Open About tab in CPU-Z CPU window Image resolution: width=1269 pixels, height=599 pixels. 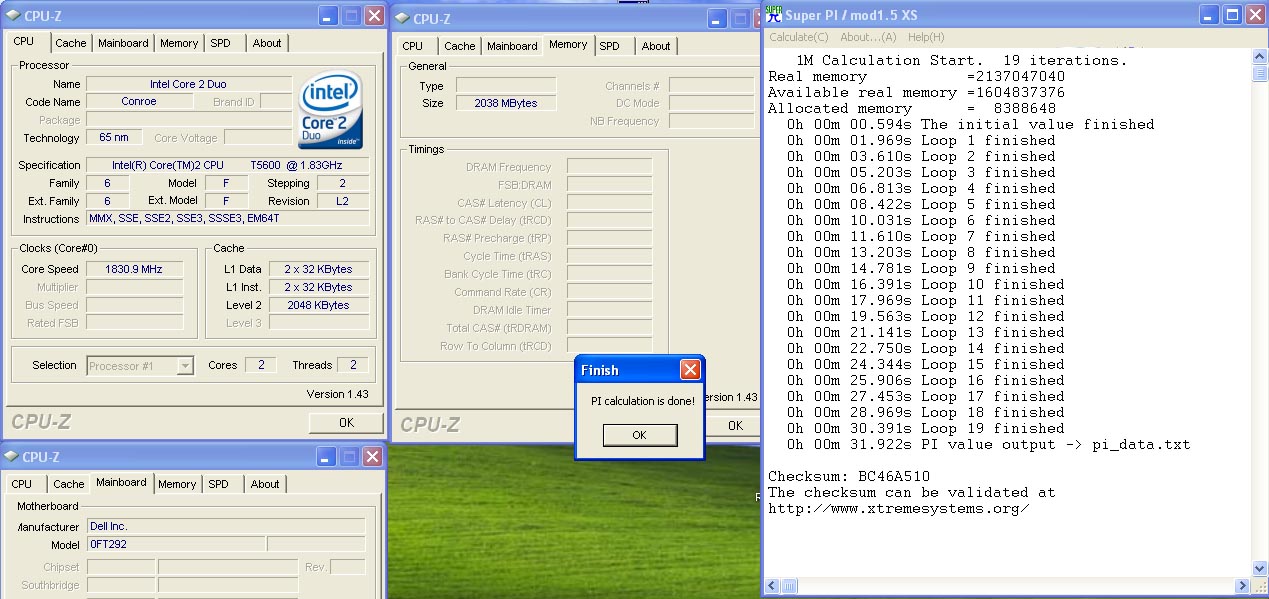point(267,43)
